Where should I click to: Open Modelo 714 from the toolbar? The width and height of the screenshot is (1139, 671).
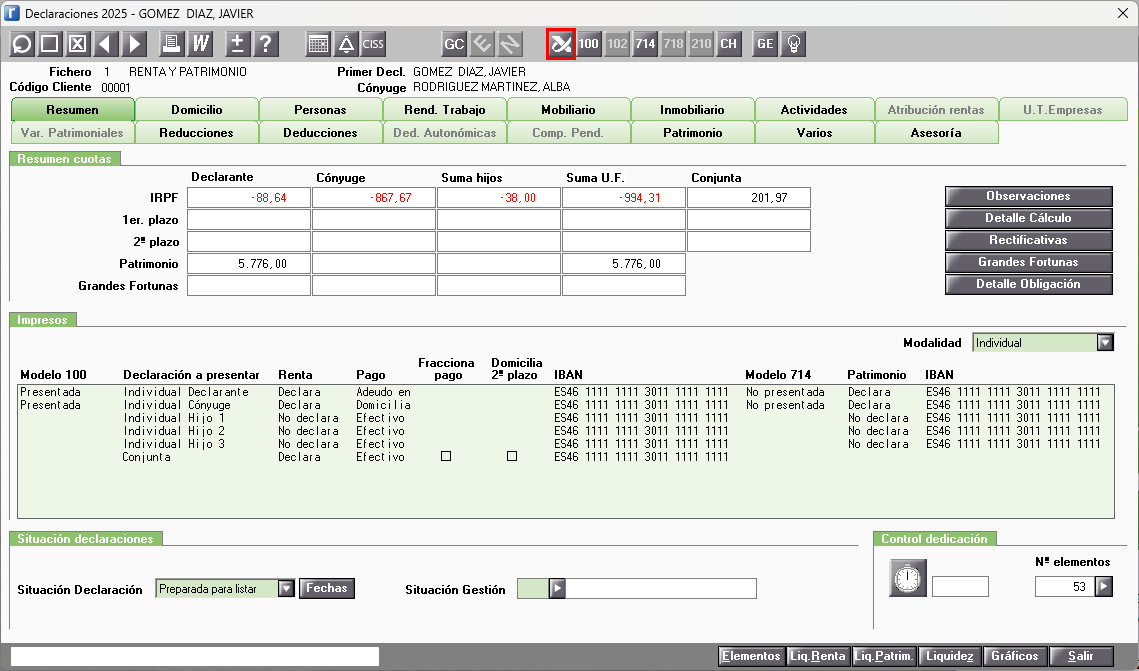(x=645, y=44)
